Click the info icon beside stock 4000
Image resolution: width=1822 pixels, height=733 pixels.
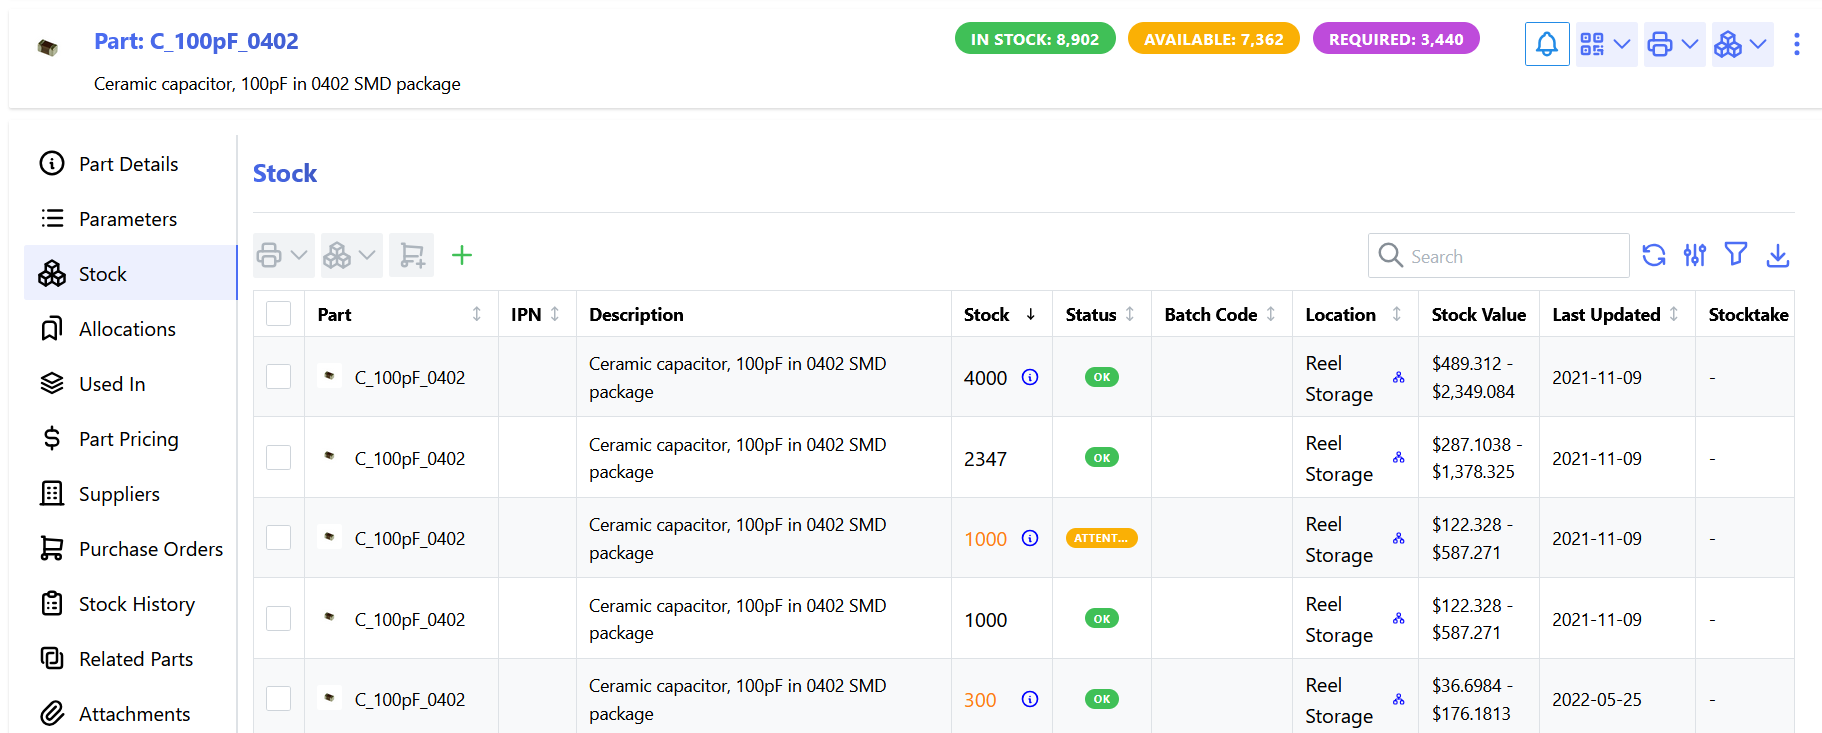coord(1030,377)
